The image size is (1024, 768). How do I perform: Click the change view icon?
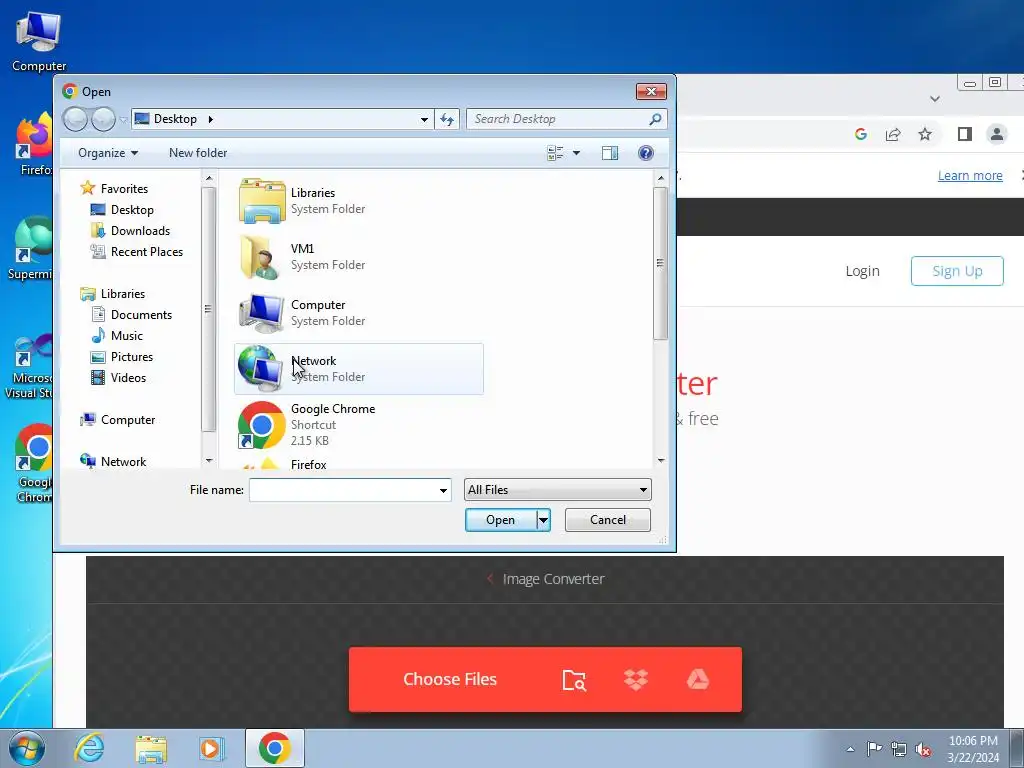pyautogui.click(x=555, y=153)
